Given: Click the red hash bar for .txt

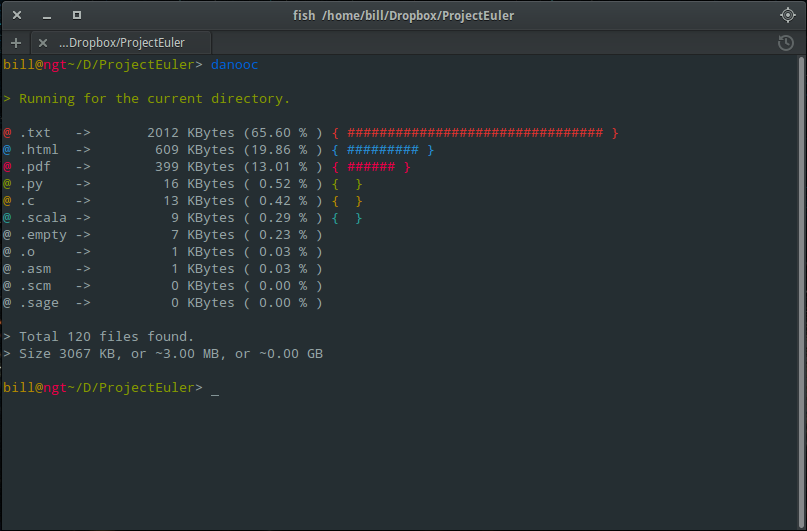Looking at the screenshot, I should pyautogui.click(x=475, y=133).
